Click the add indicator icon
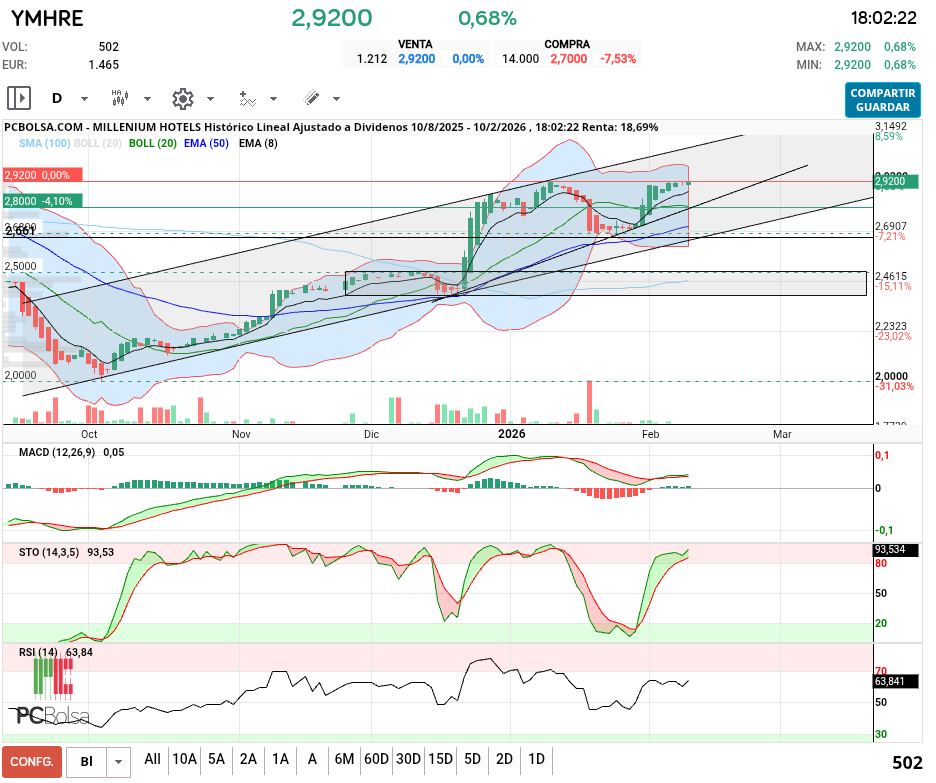This screenshot has width=936, height=783. [x=246, y=98]
